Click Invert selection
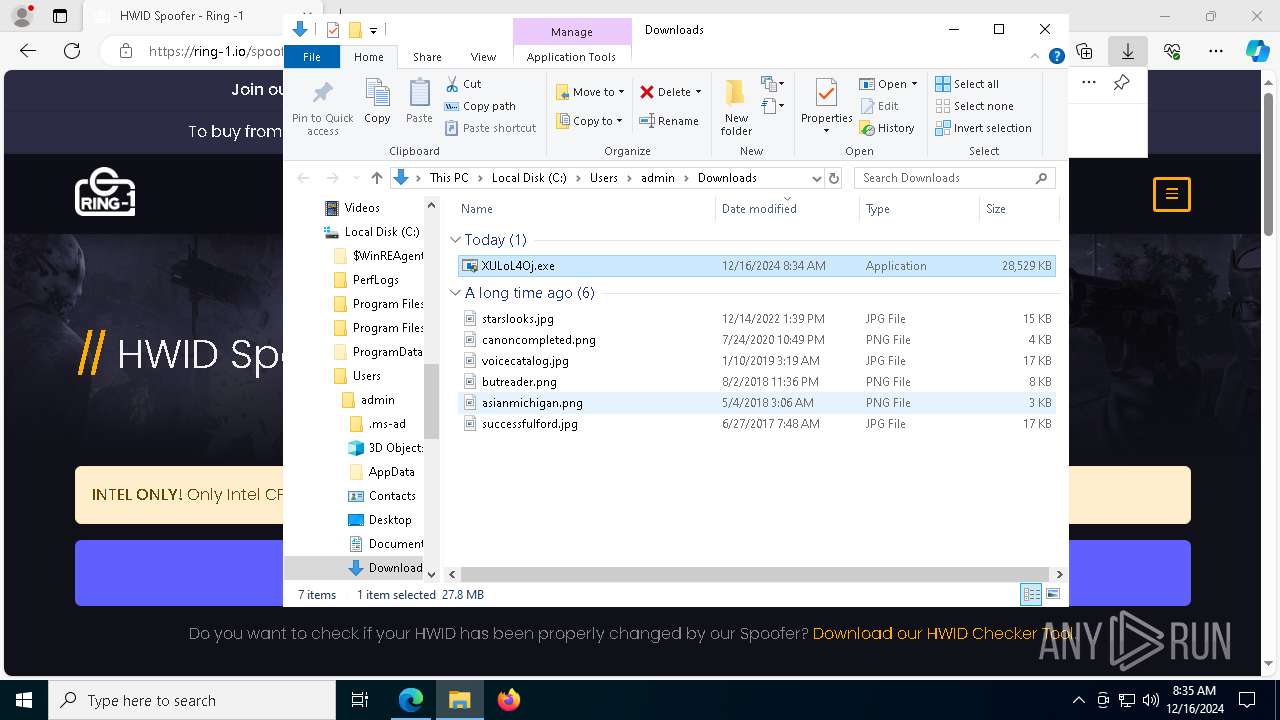The width and height of the screenshot is (1280, 720). click(x=983, y=128)
